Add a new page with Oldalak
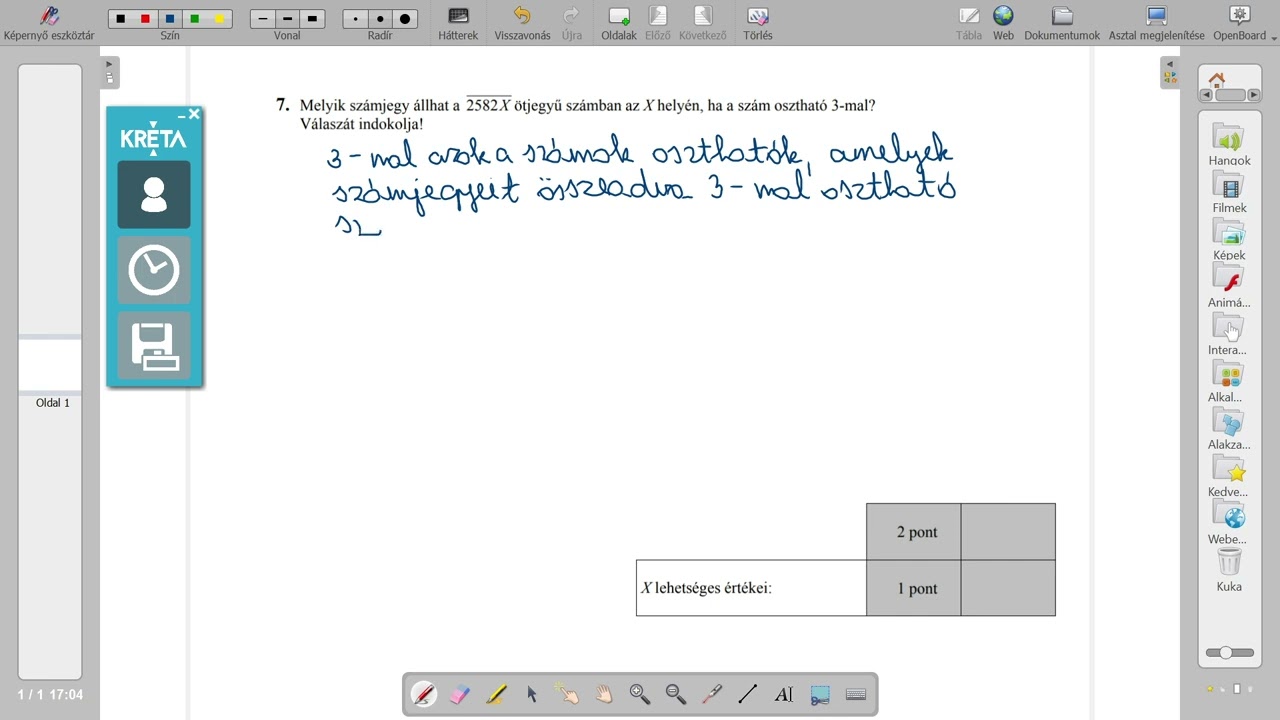Image resolution: width=1280 pixels, height=720 pixels. (619, 23)
